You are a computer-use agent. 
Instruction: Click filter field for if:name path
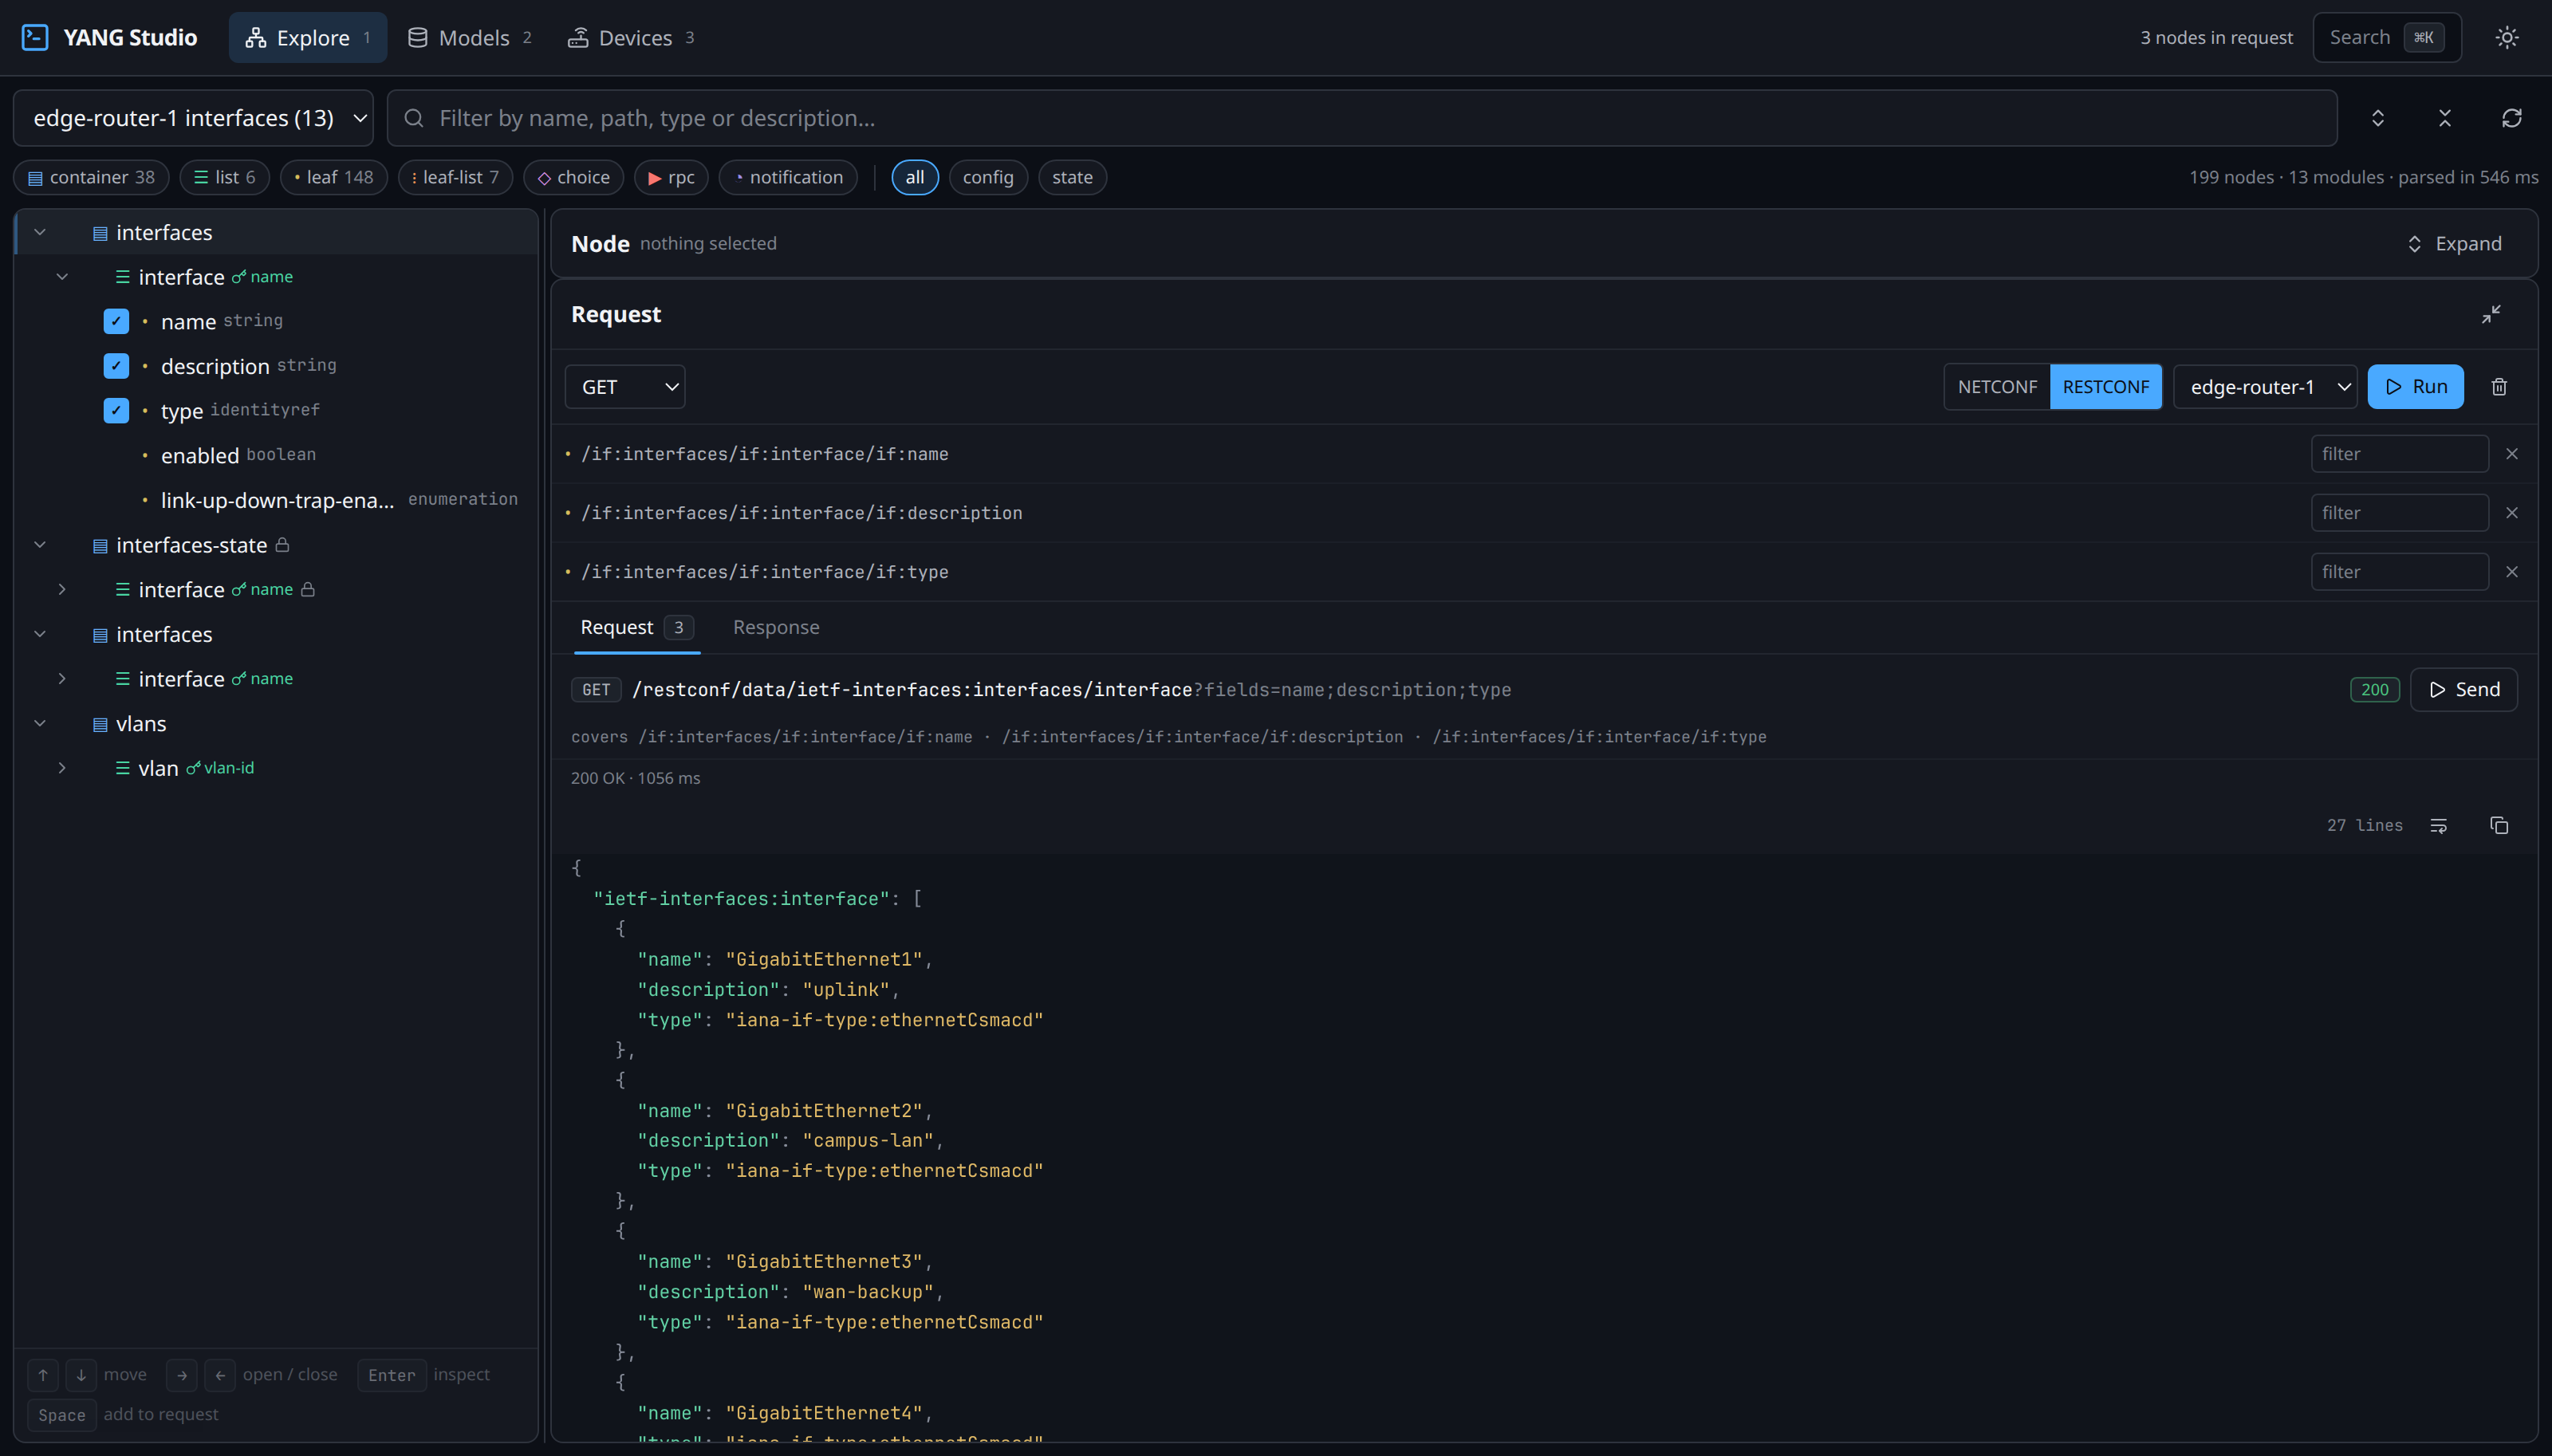tap(2399, 454)
